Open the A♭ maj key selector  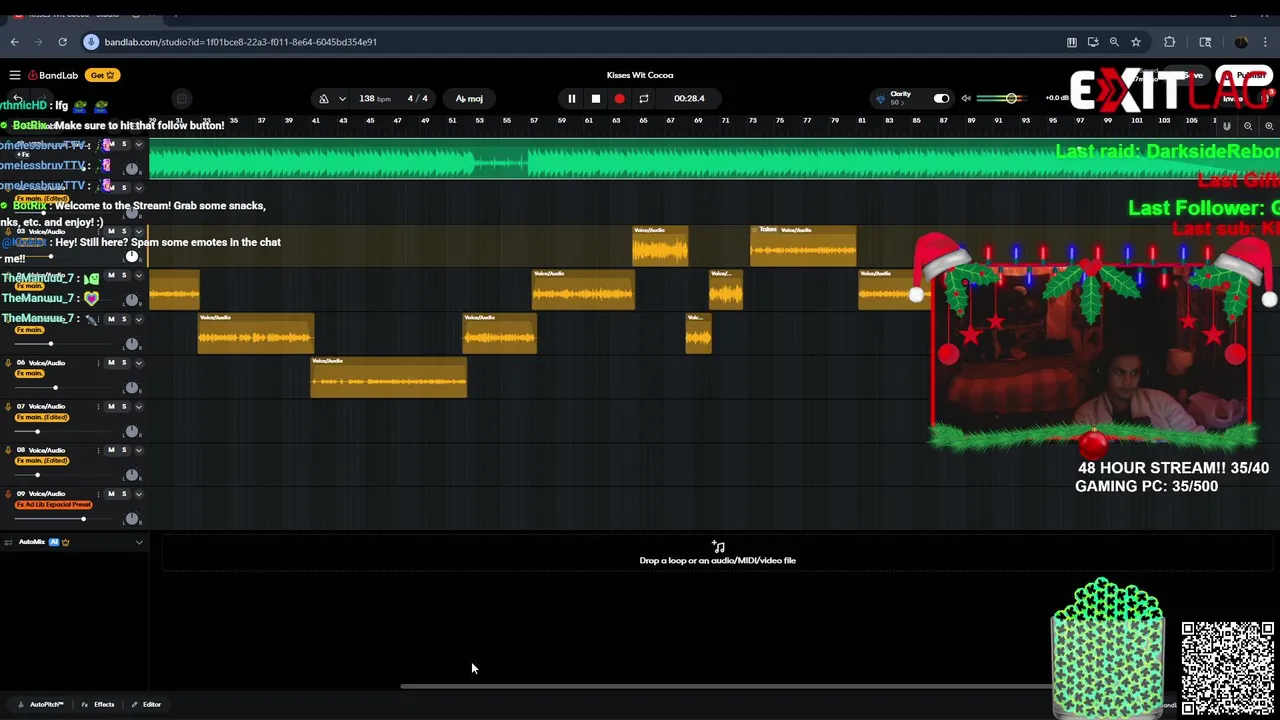pyautogui.click(x=469, y=98)
